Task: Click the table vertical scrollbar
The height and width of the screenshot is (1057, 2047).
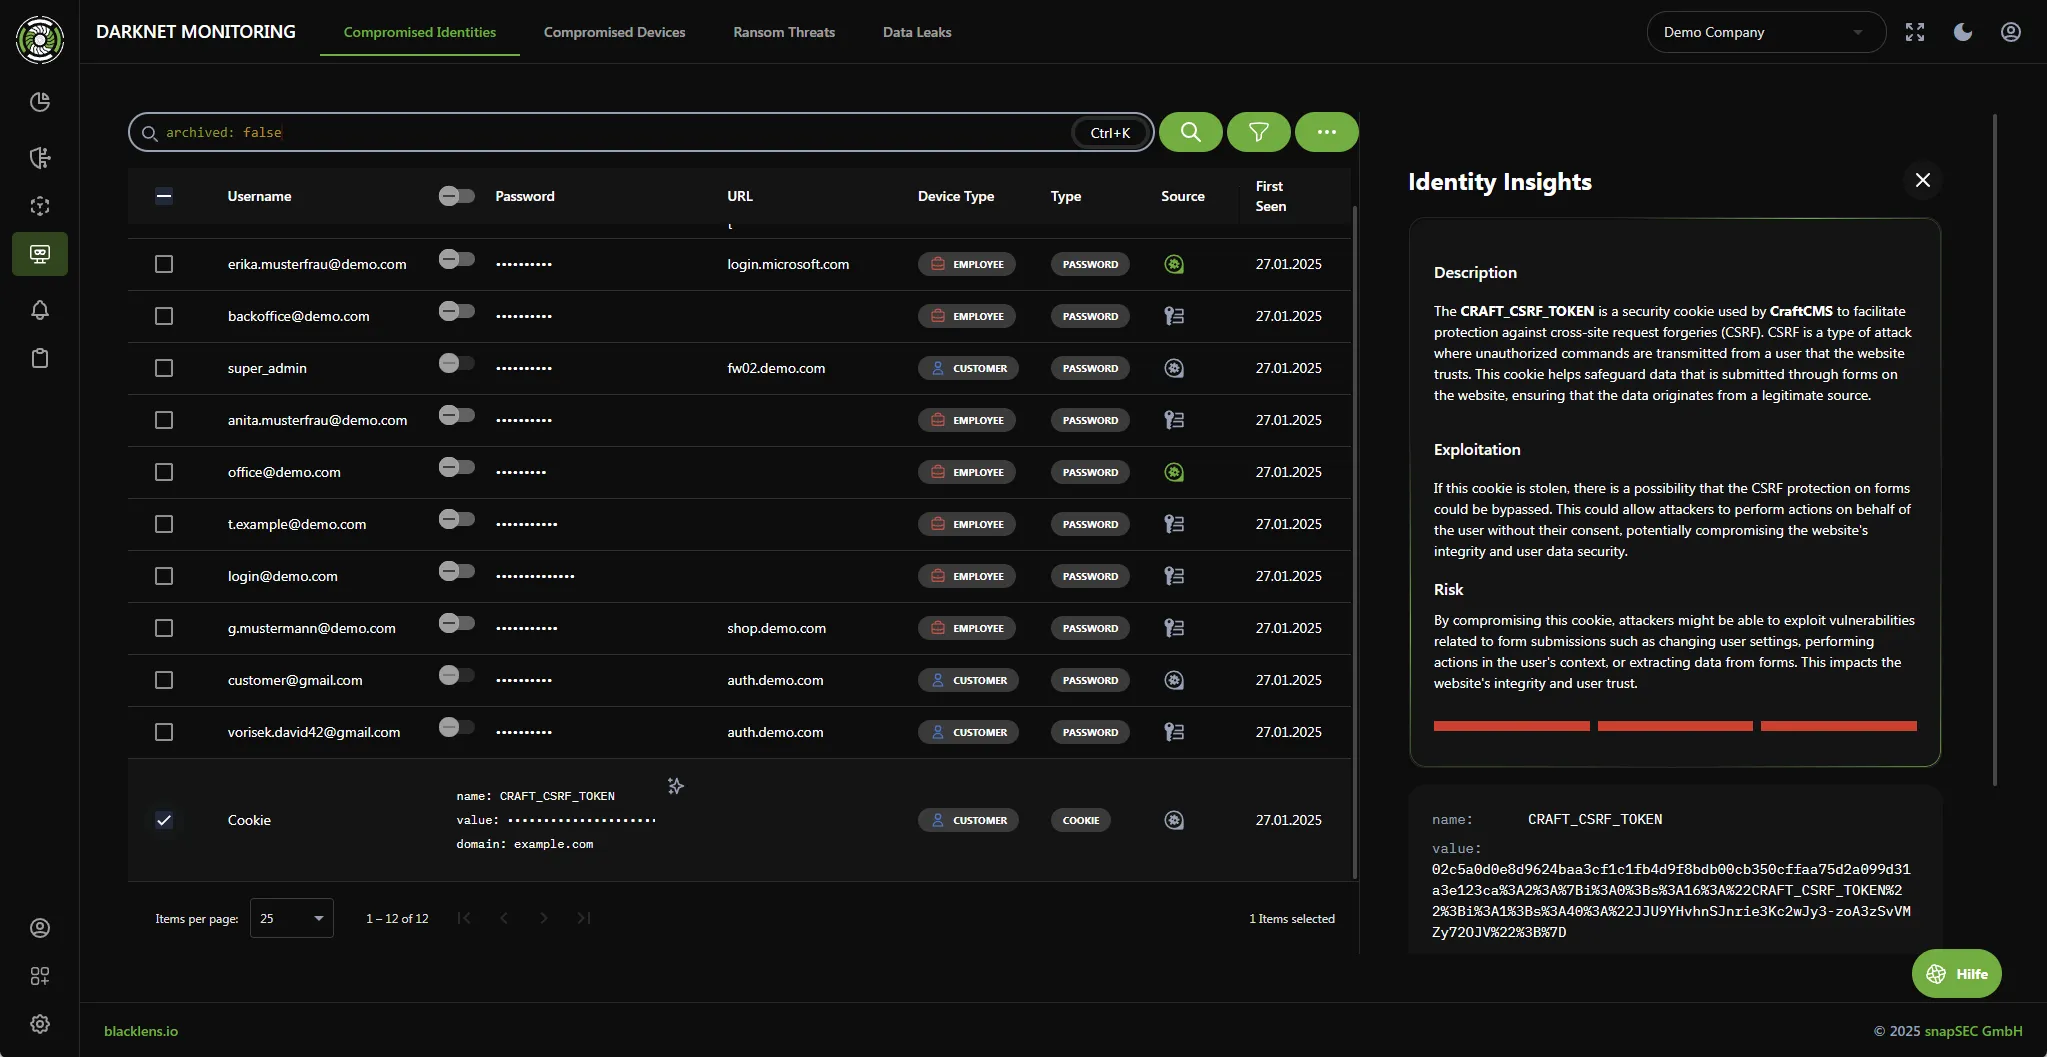Action: coord(1355,542)
